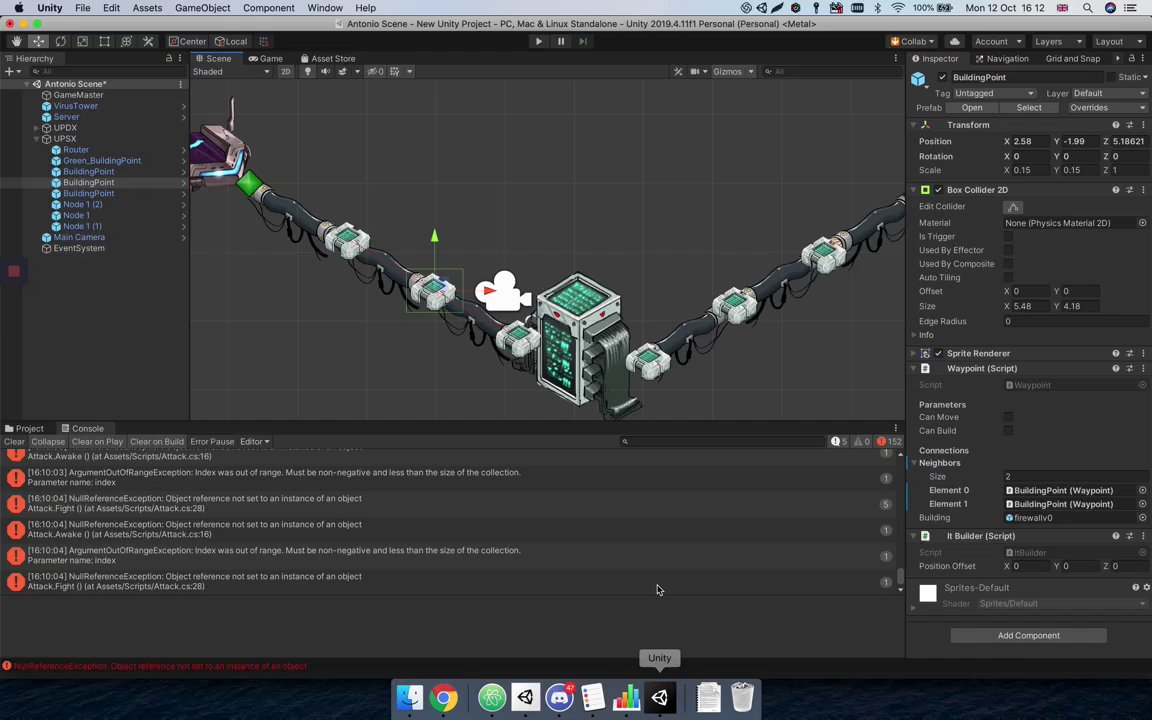The image size is (1152, 720).
Task: Toggle the Static checkbox
Action: pos(1111,77)
